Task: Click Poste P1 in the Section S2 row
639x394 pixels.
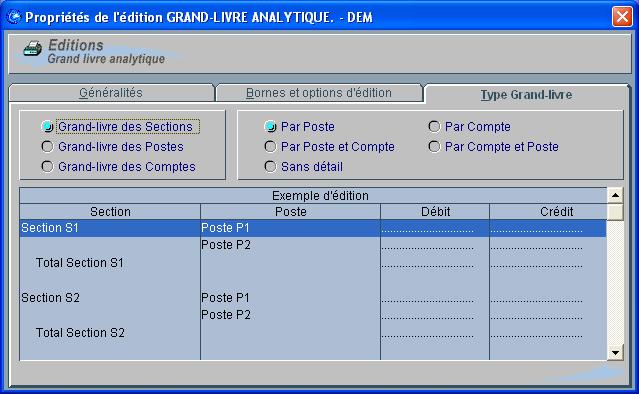Action: pyautogui.click(x=225, y=298)
